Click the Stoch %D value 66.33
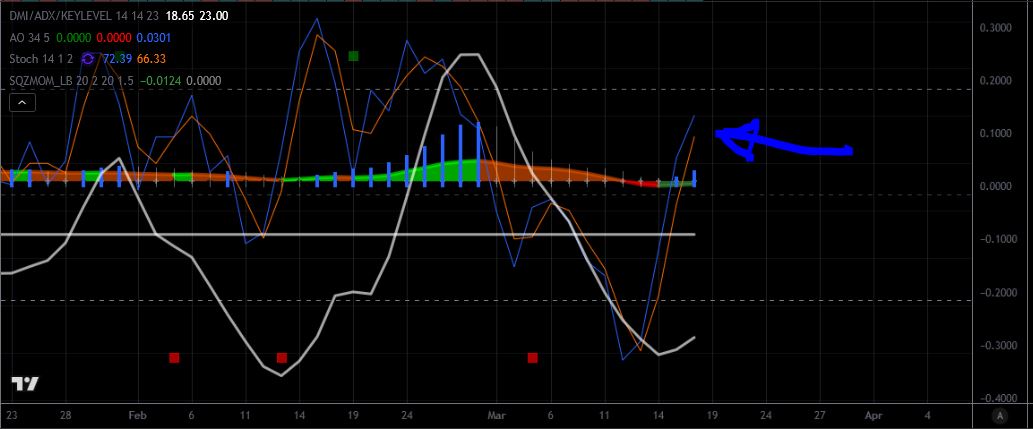This screenshot has width=1033, height=429. click(x=152, y=59)
